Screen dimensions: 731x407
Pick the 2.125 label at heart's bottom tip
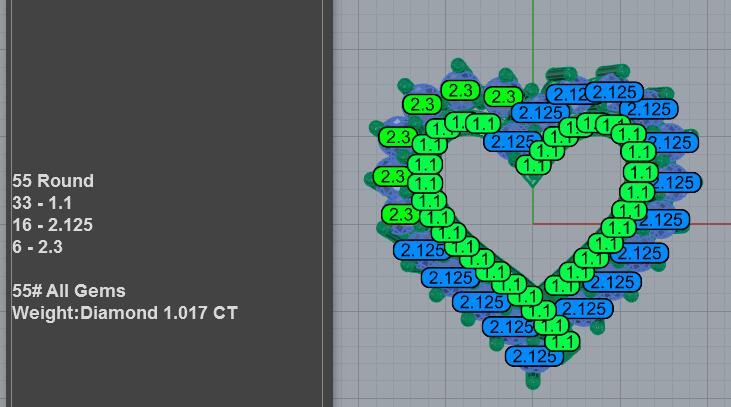point(534,357)
